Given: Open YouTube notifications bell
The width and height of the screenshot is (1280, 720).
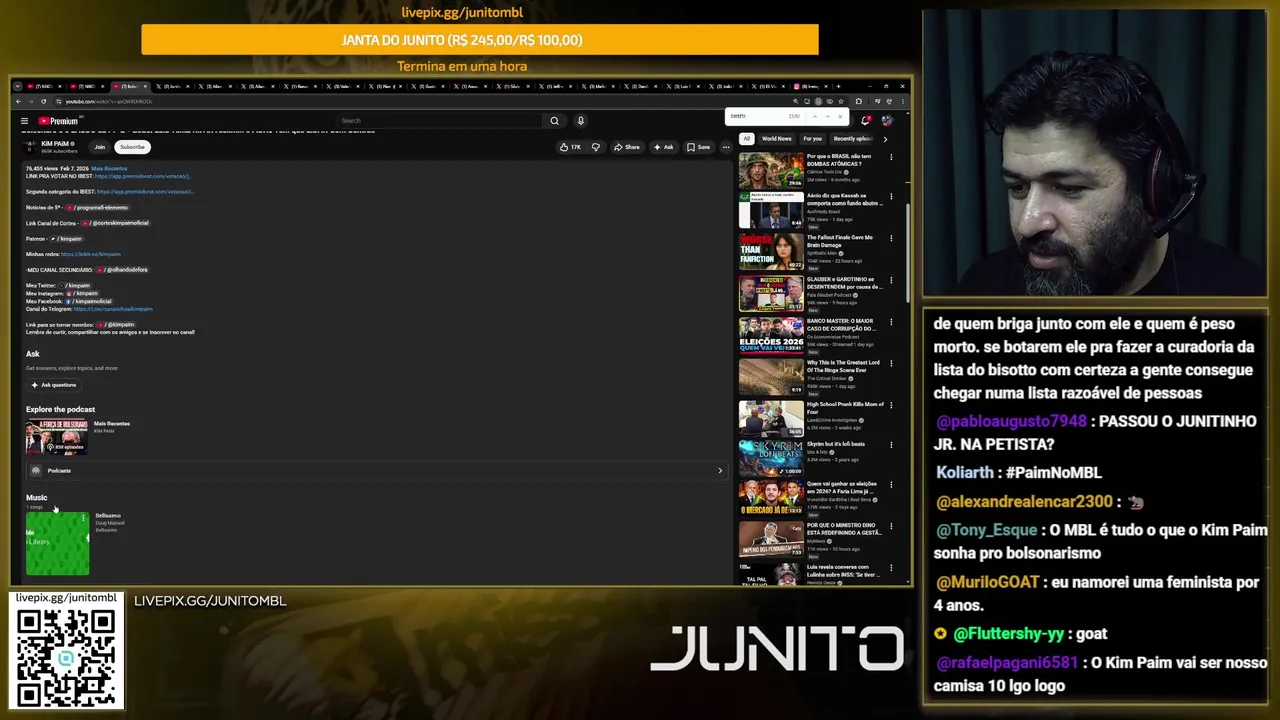Looking at the screenshot, I should (866, 121).
